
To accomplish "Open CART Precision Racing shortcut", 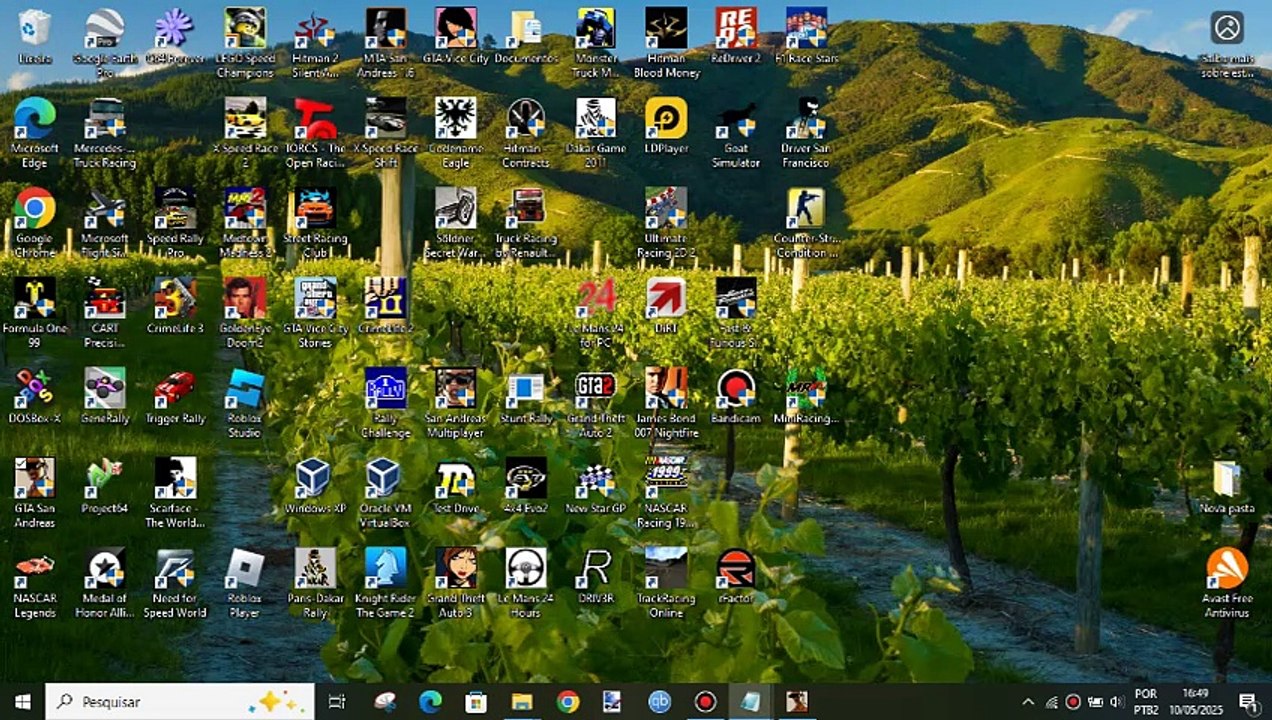I will 105,312.
